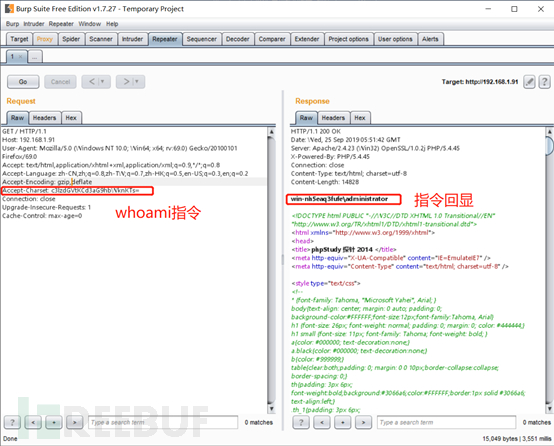Click the administrator whoami output in response
The width and height of the screenshot is (554, 446).
point(340,199)
